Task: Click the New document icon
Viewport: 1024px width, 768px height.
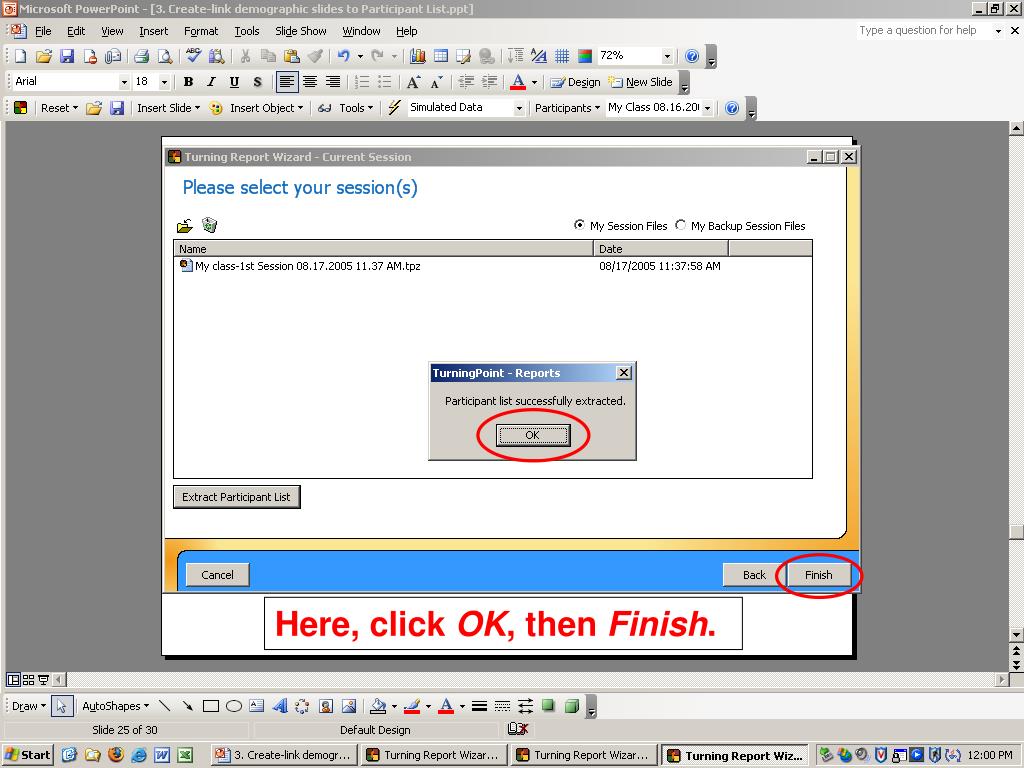Action: point(20,56)
